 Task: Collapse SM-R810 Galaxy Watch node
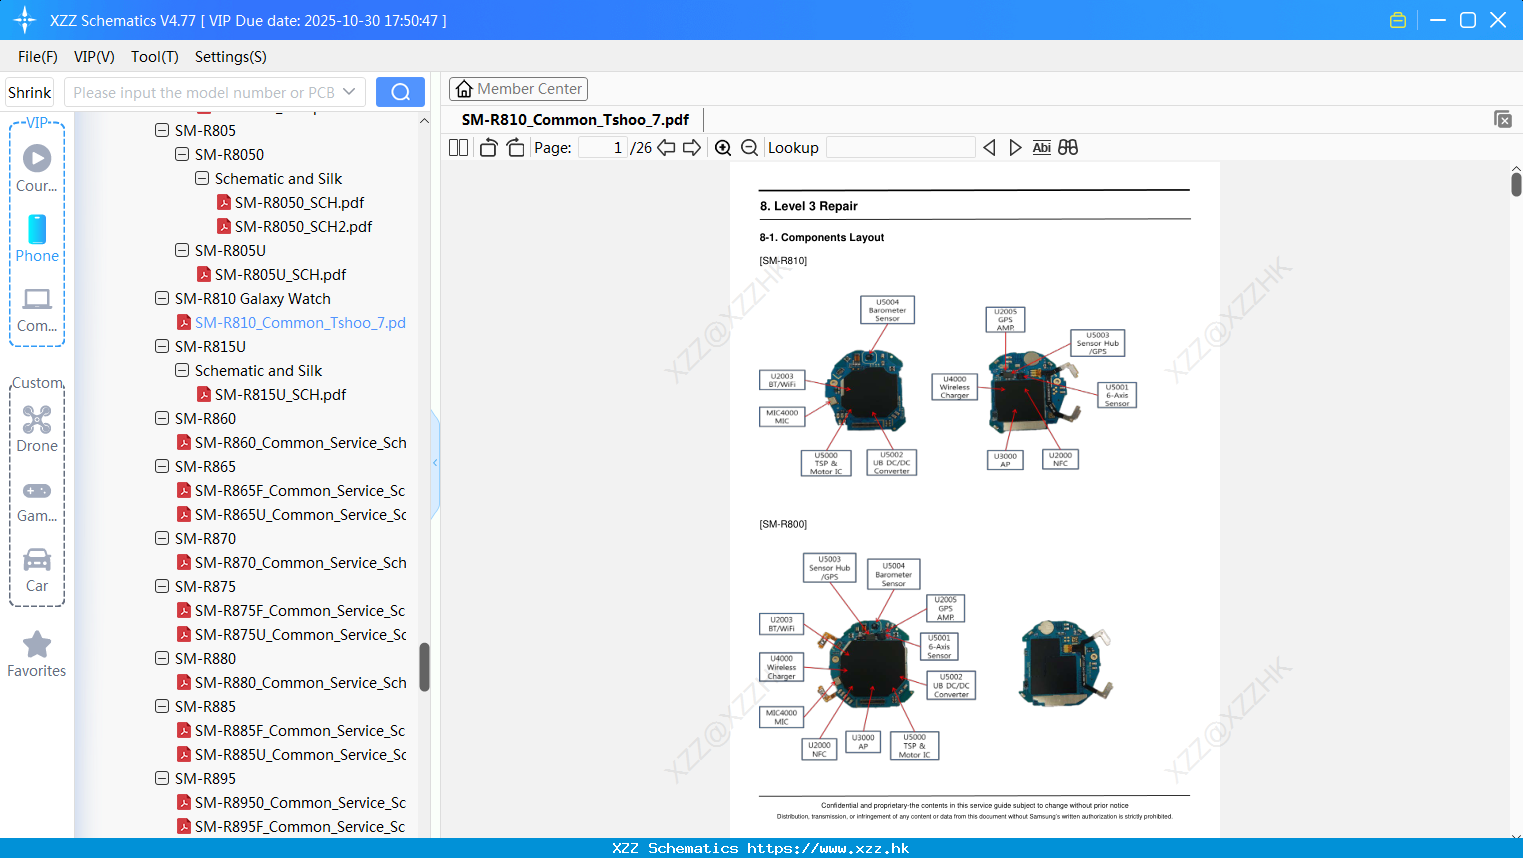pyautogui.click(x=162, y=298)
